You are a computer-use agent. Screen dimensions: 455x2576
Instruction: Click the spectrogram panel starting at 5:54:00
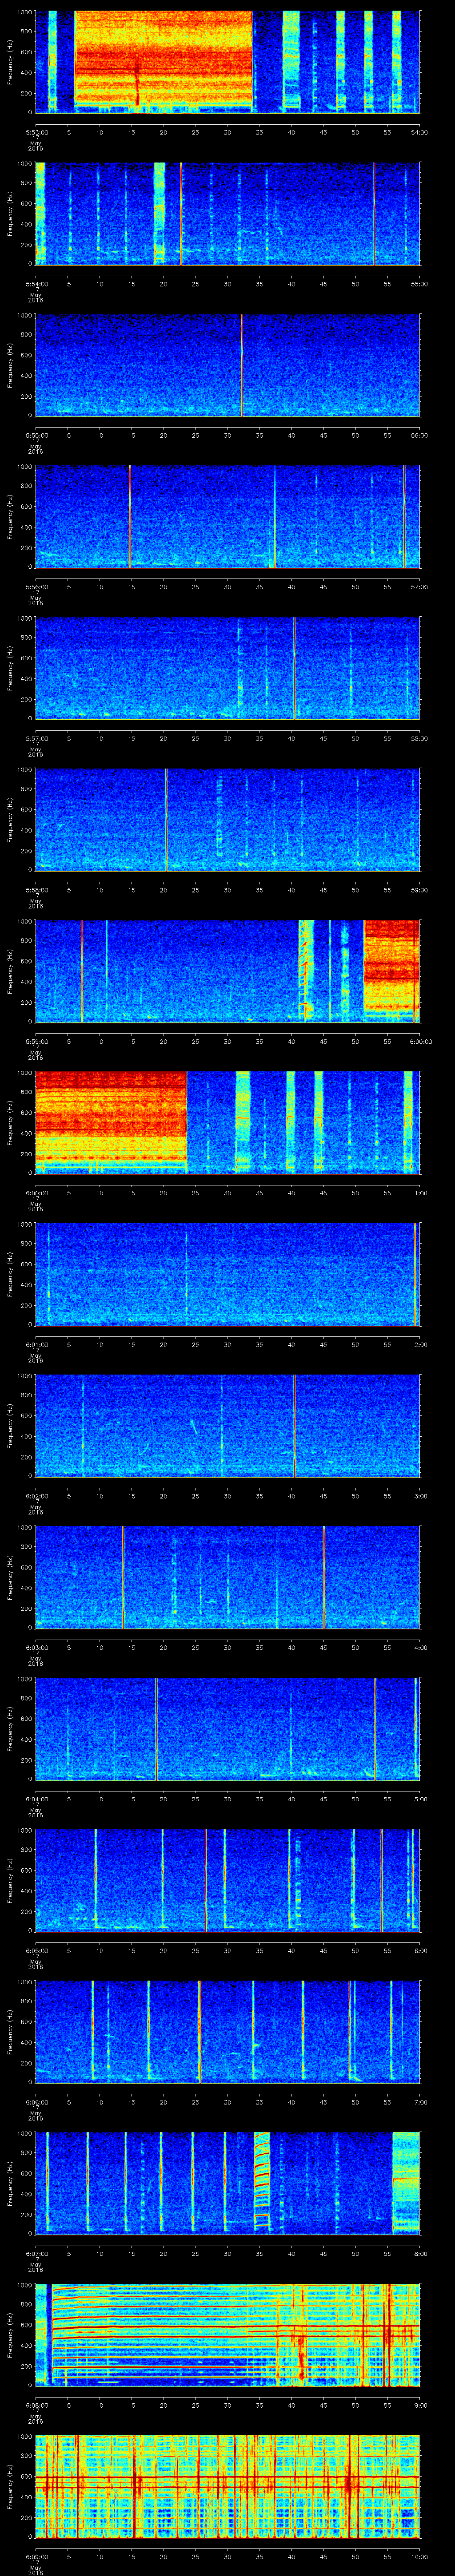(227, 213)
